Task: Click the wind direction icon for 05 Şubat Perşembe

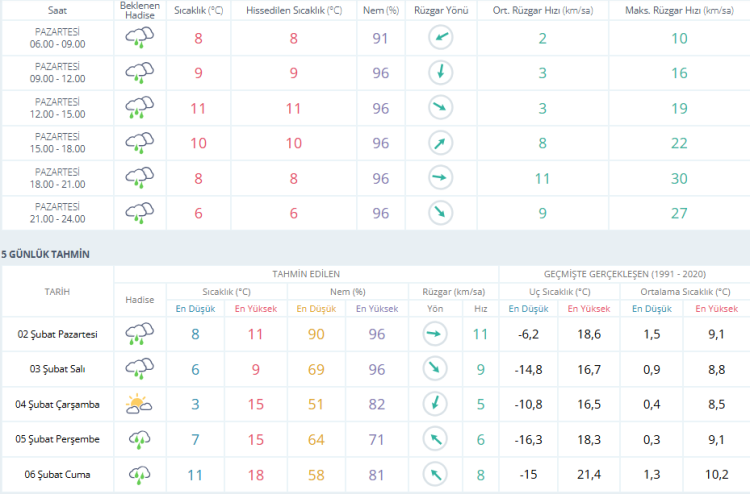Action: (434, 440)
